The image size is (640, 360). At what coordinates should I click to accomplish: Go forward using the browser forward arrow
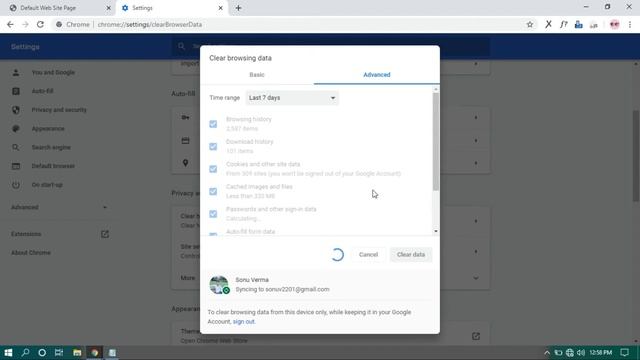[25, 24]
